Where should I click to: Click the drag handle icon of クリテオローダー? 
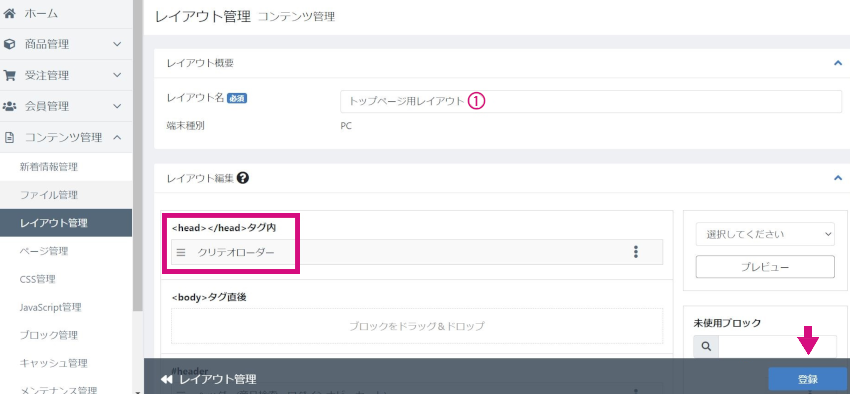[x=182, y=253]
